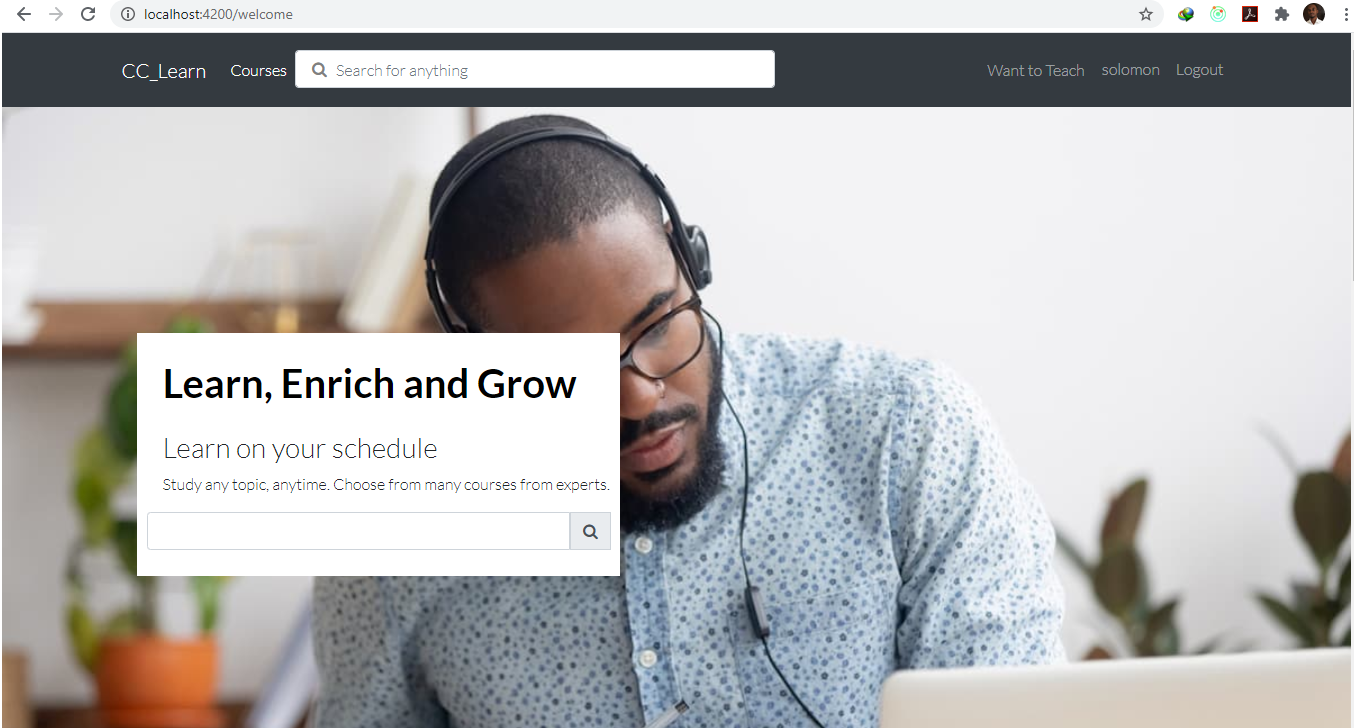Click the browser forward arrow
The width and height of the screenshot is (1354, 728).
click(x=56, y=14)
